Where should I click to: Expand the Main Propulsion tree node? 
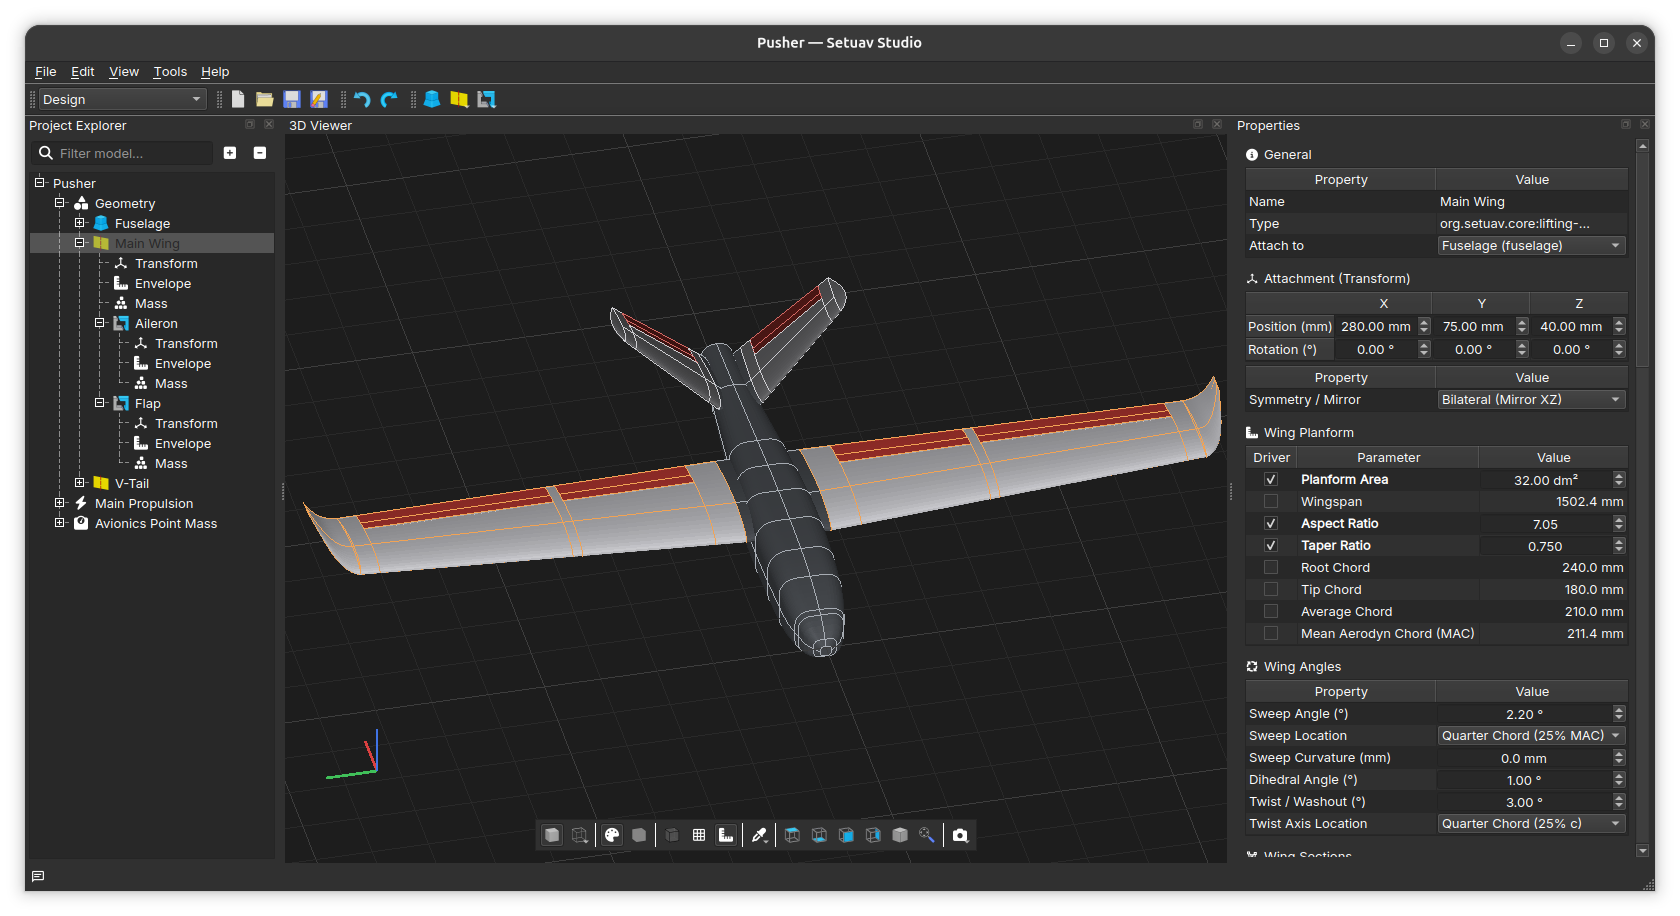pyautogui.click(x=60, y=503)
